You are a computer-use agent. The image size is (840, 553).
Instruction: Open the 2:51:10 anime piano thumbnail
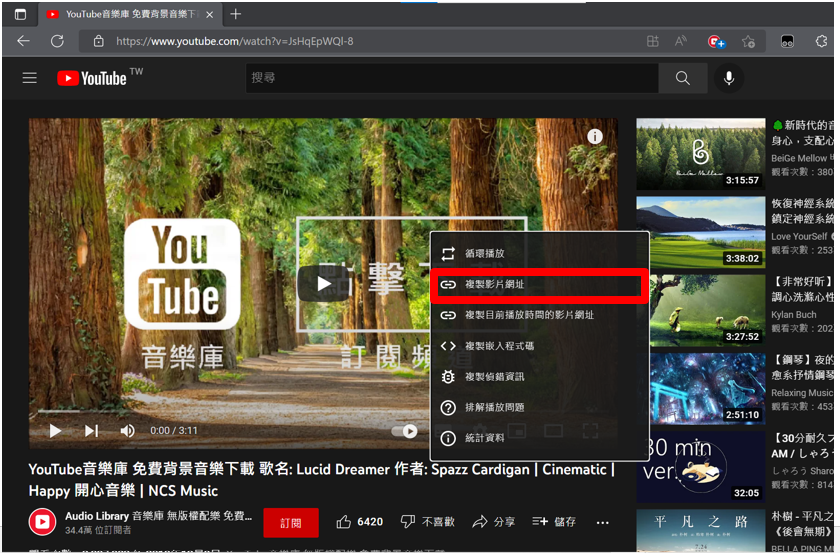pos(701,388)
